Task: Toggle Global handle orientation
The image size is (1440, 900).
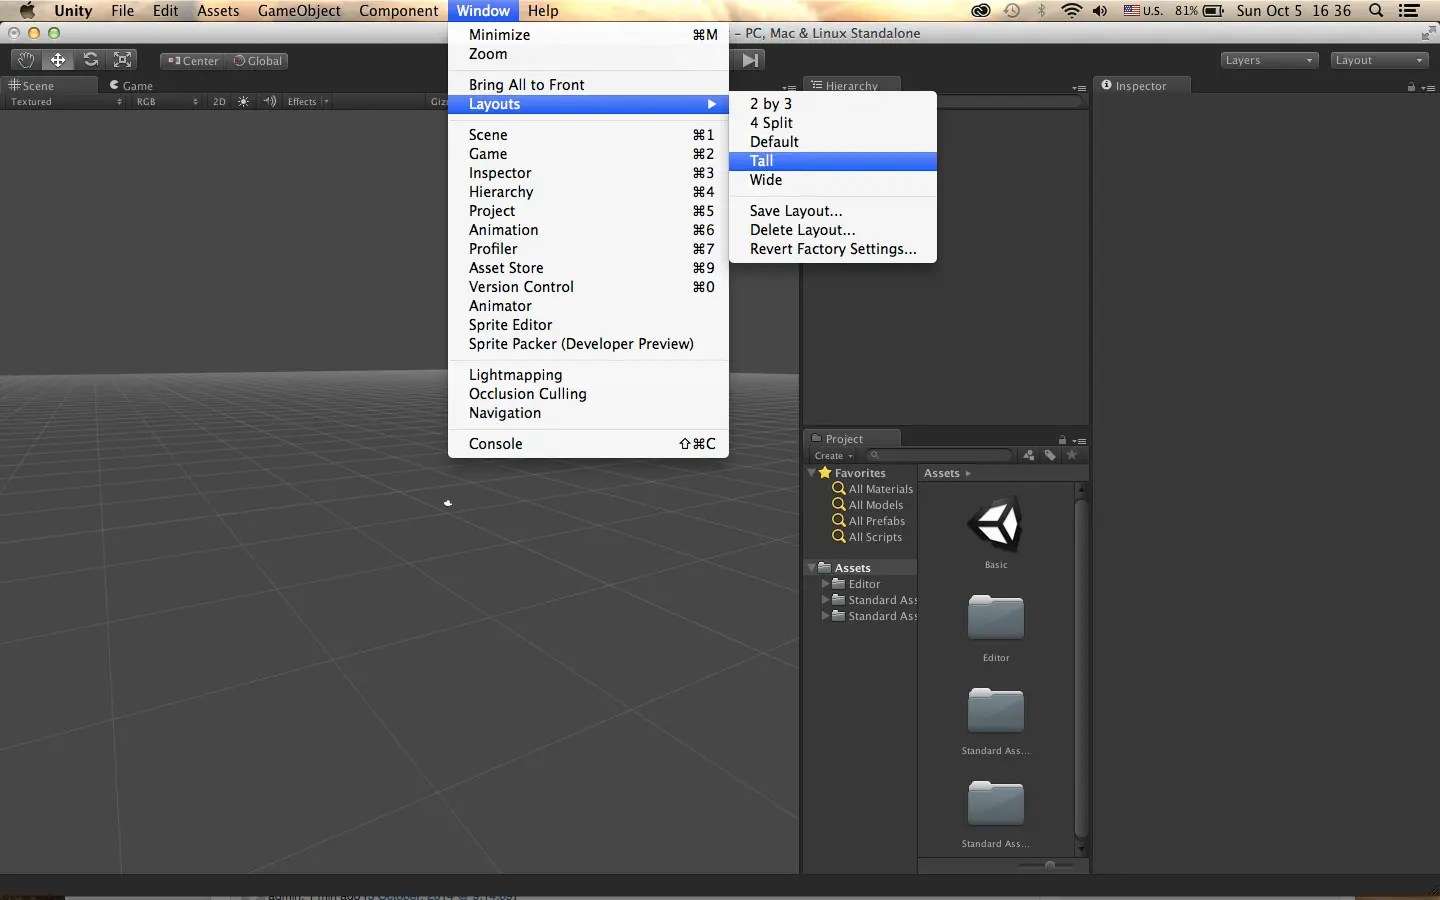Action: [x=258, y=61]
